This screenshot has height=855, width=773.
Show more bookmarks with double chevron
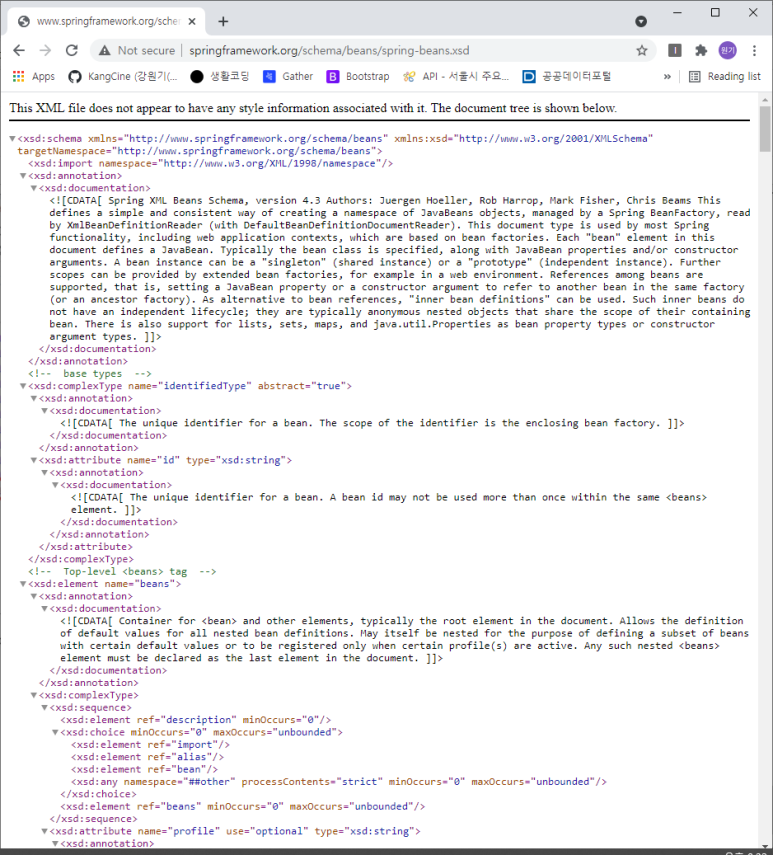pyautogui.click(x=667, y=76)
